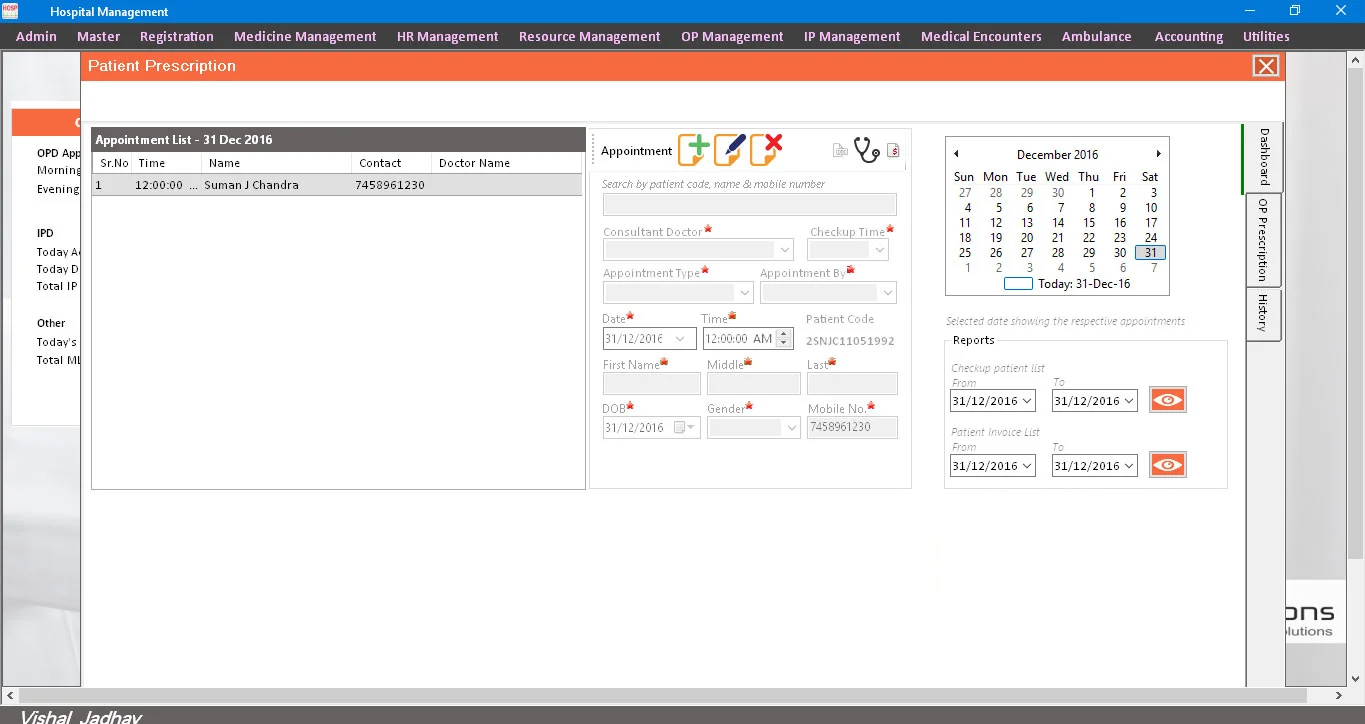Screen dimensions: 1365x724
Task: Go to previous month in calendar
Action: [x=956, y=154]
